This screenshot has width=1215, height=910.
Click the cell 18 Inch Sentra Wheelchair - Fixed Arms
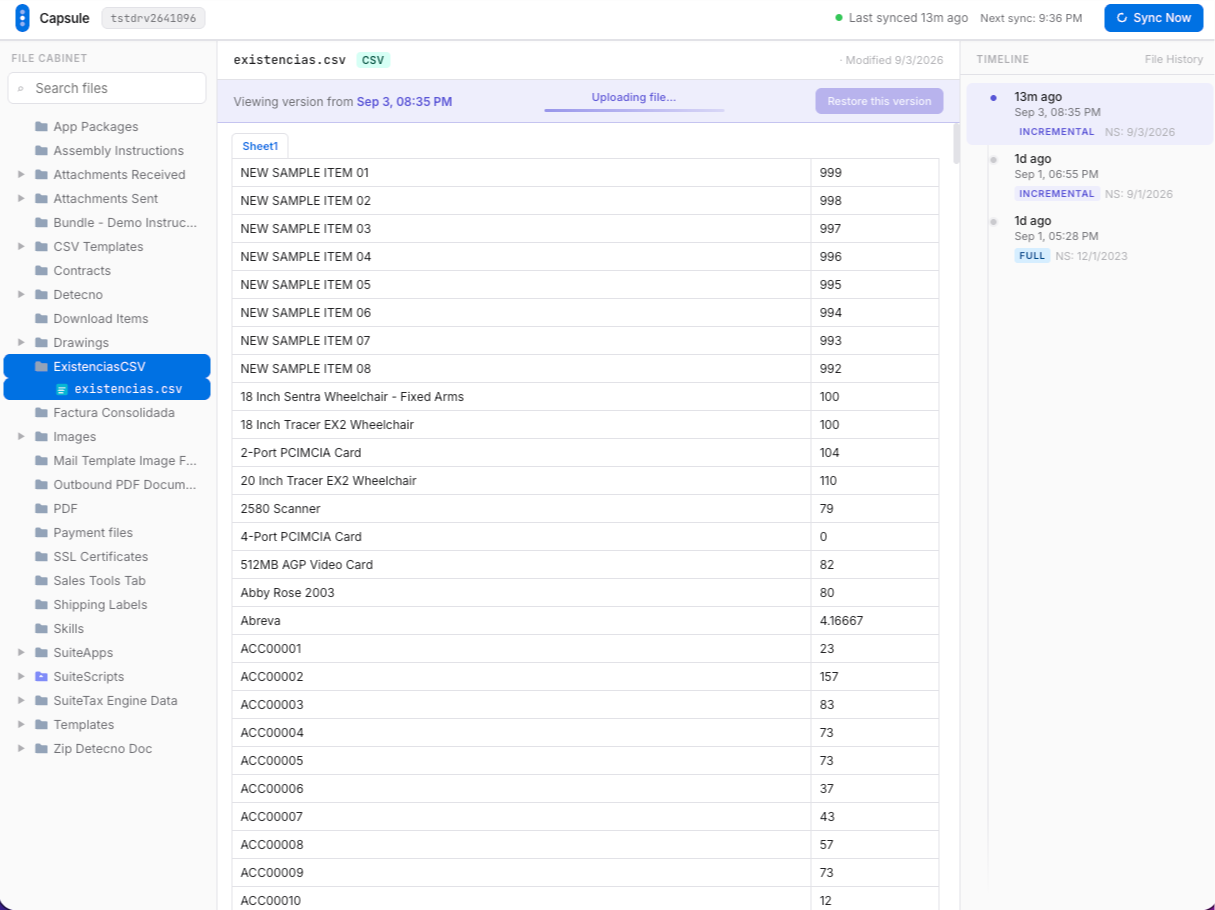click(521, 397)
